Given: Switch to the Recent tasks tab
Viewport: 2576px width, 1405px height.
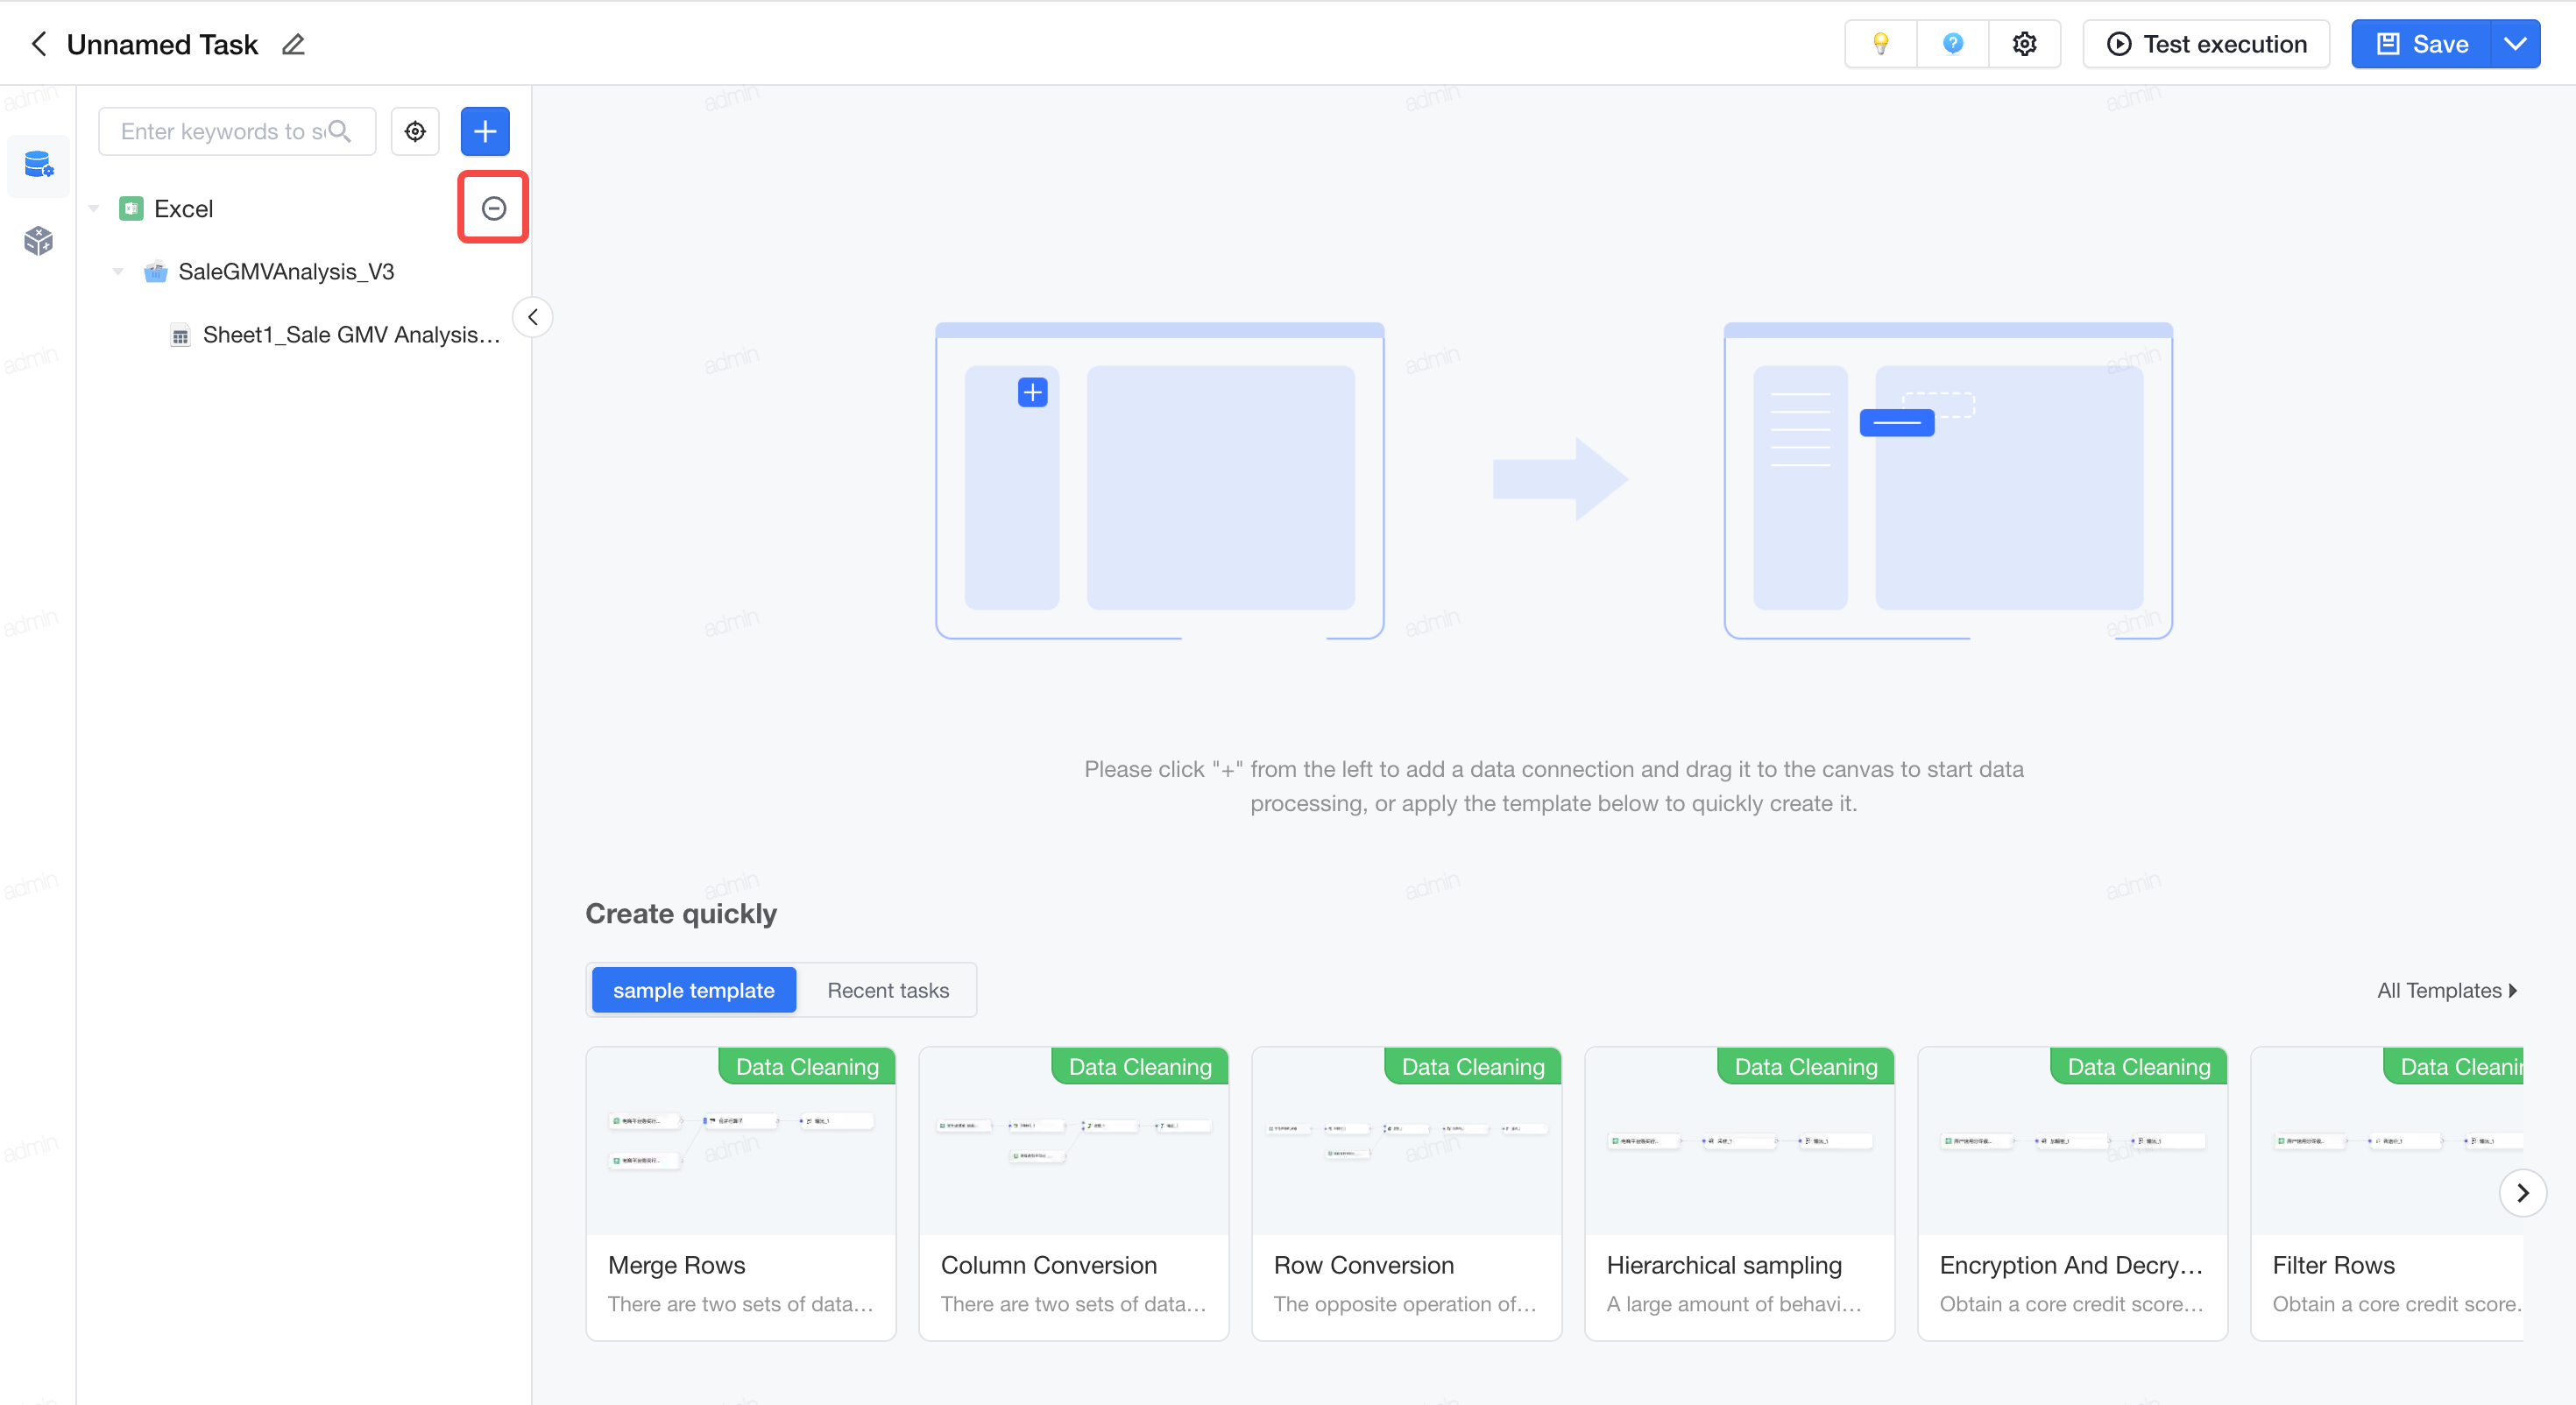Looking at the screenshot, I should (x=888, y=990).
